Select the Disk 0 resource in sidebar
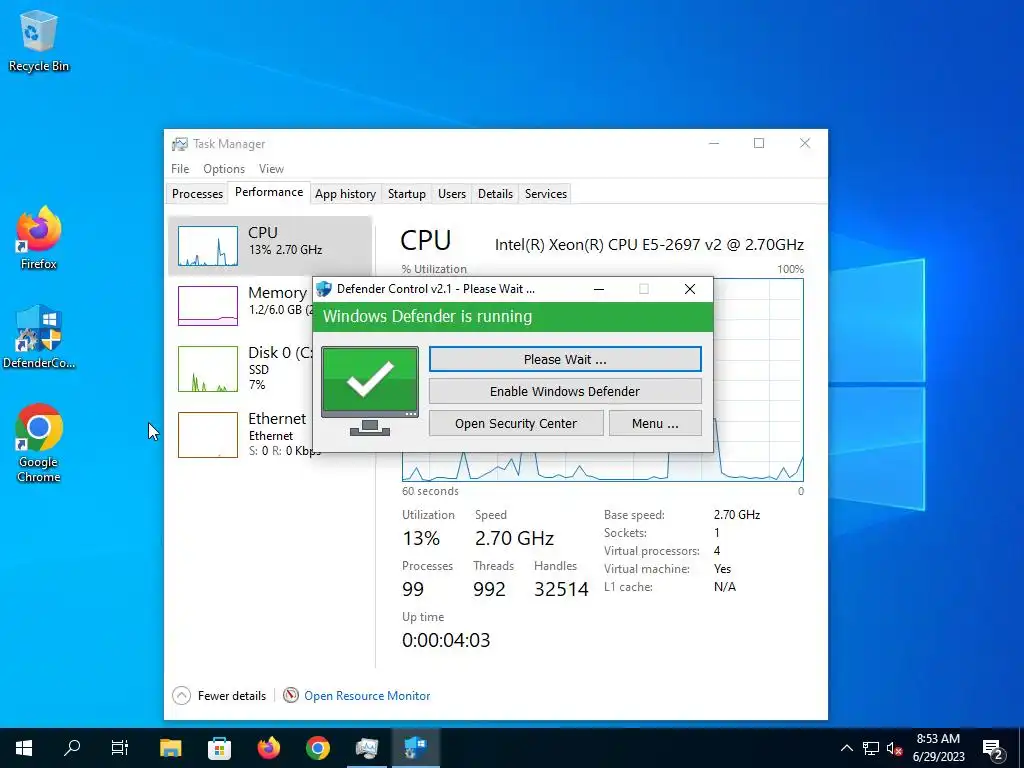The image size is (1024, 768). pyautogui.click(x=240, y=369)
